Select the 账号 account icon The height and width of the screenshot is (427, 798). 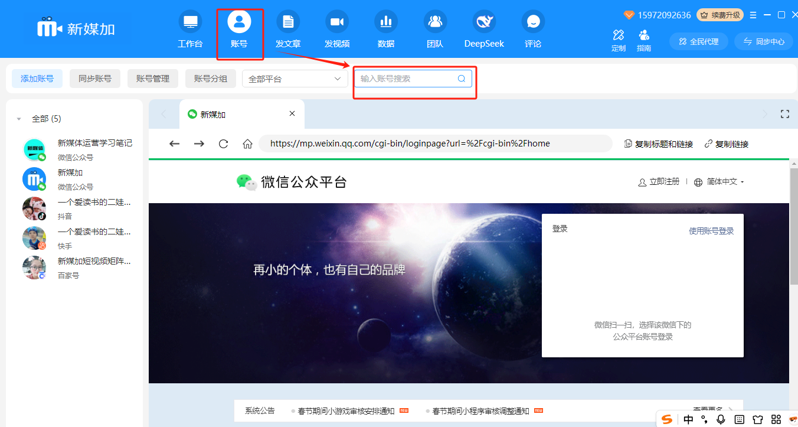click(239, 22)
